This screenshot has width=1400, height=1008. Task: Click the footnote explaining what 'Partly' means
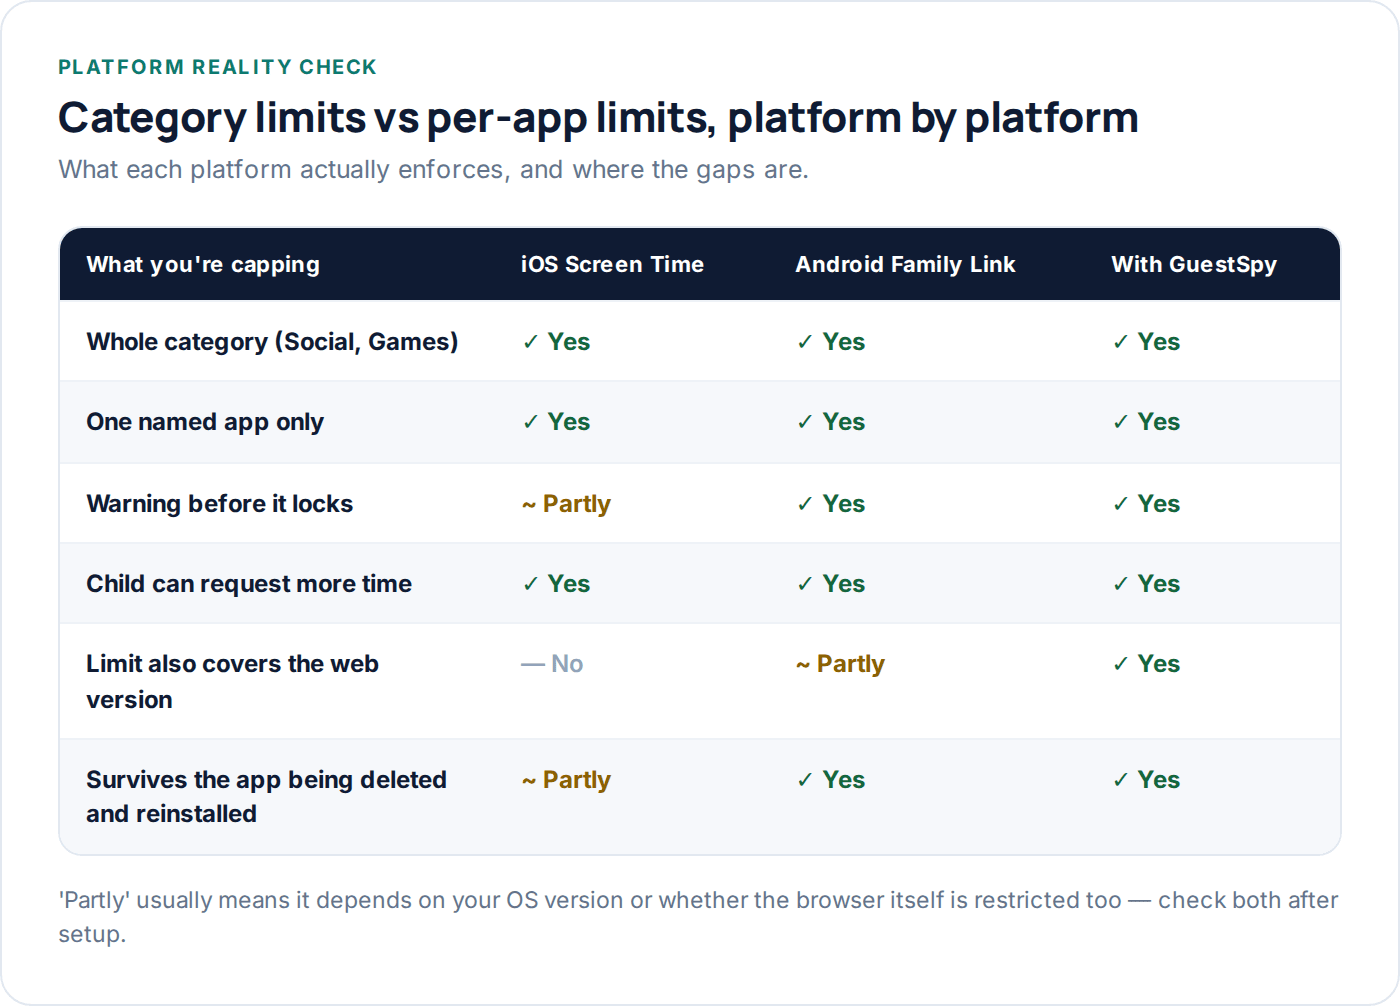point(698,917)
